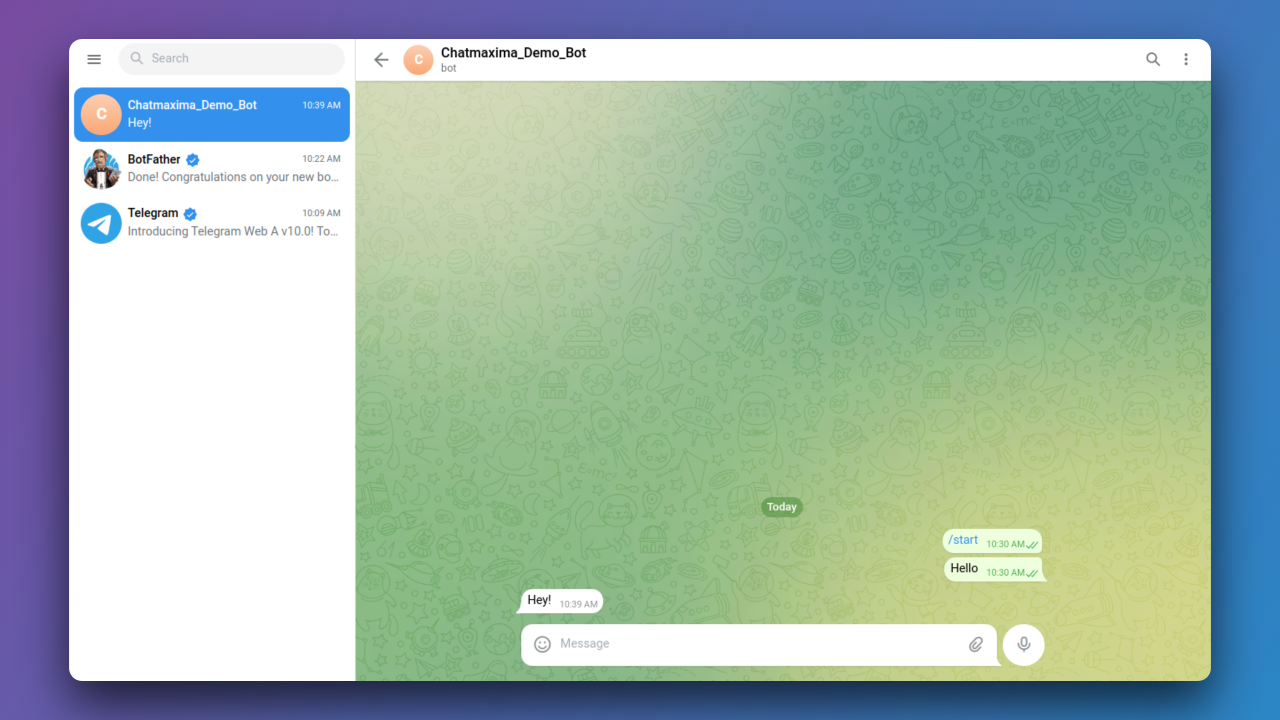Click the BotFather profile picture

tap(101, 168)
